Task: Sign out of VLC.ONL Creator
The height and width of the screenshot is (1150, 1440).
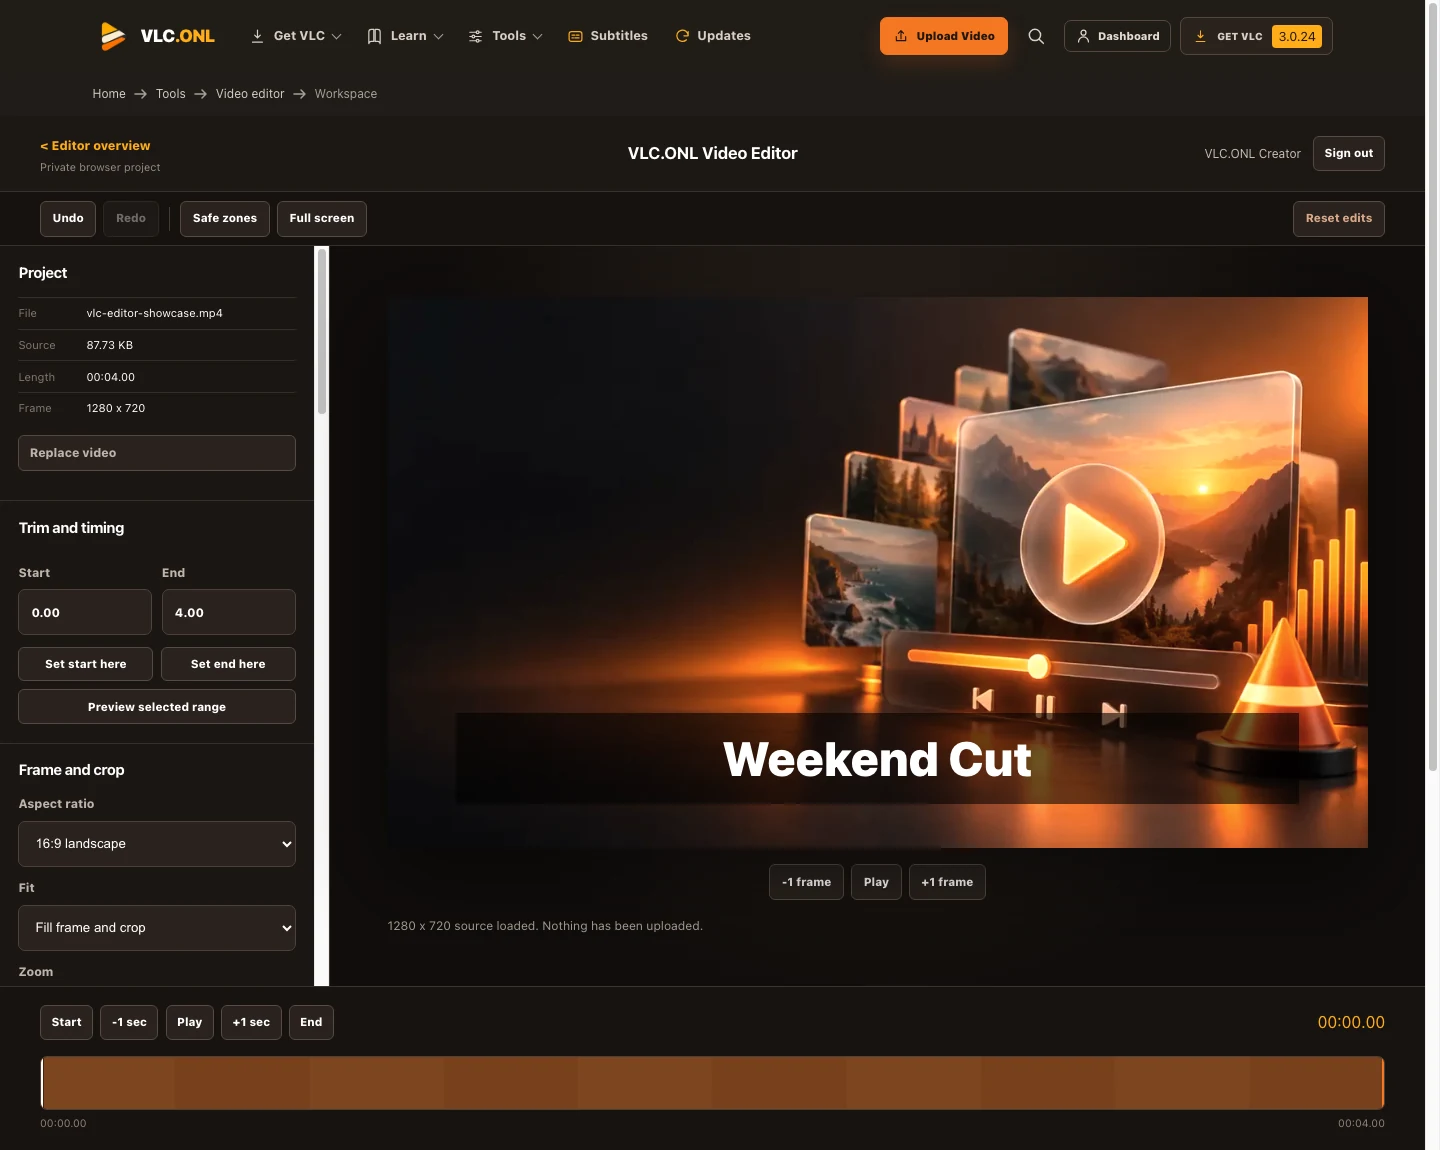Action: pos(1348,154)
